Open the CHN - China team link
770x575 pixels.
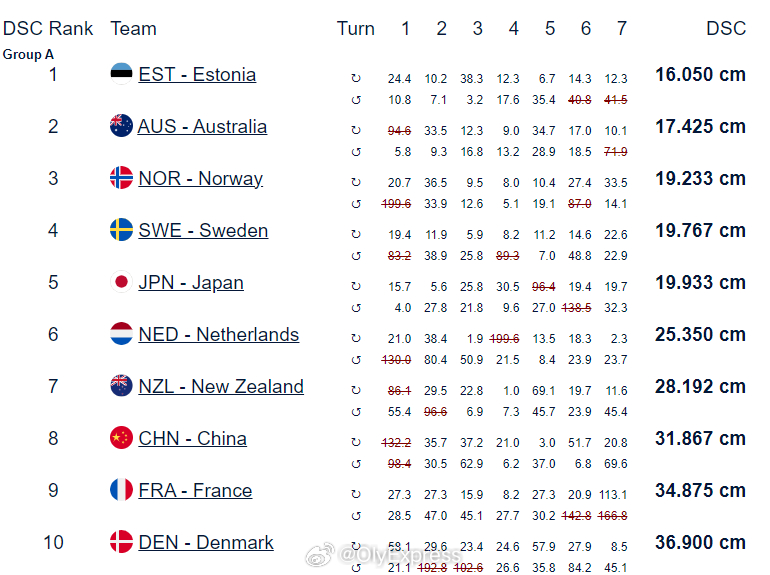192,439
